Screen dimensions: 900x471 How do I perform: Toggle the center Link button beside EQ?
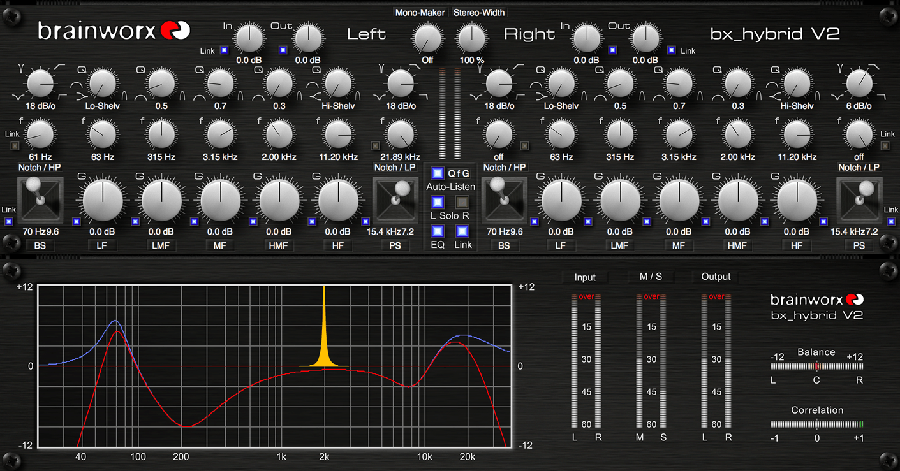[463, 232]
